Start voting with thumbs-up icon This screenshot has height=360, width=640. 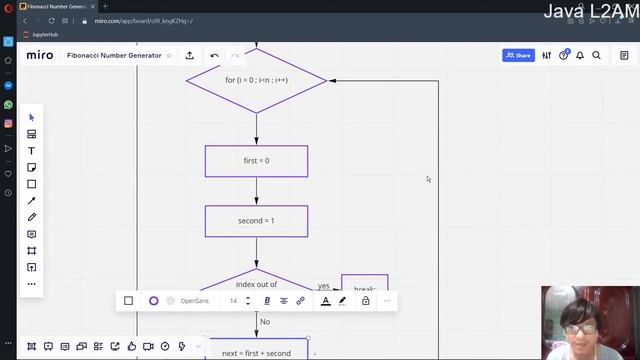131,347
